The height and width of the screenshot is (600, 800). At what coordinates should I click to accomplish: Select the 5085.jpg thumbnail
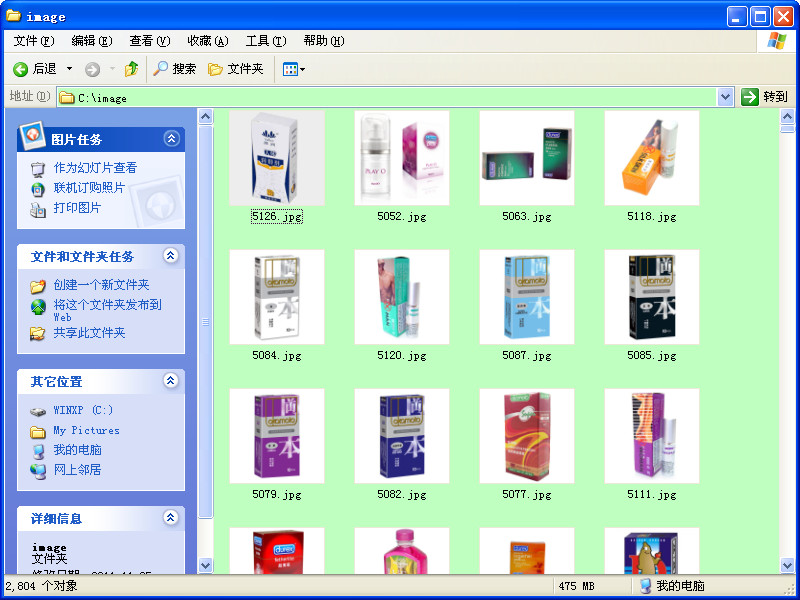pos(652,297)
